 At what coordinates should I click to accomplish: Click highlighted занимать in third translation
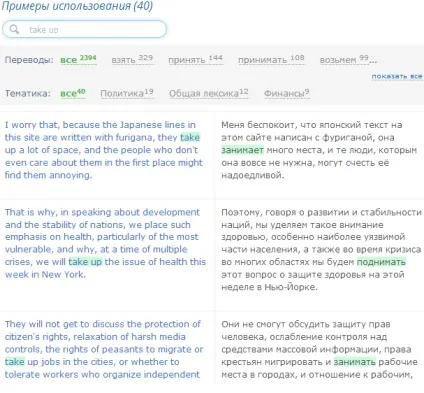click(x=355, y=362)
